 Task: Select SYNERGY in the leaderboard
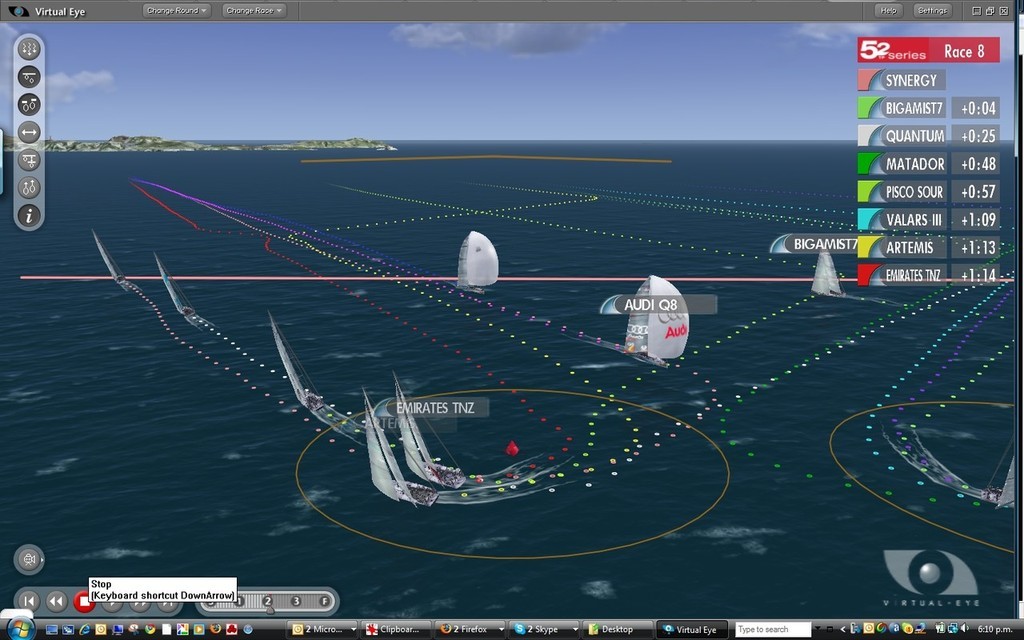click(902, 80)
